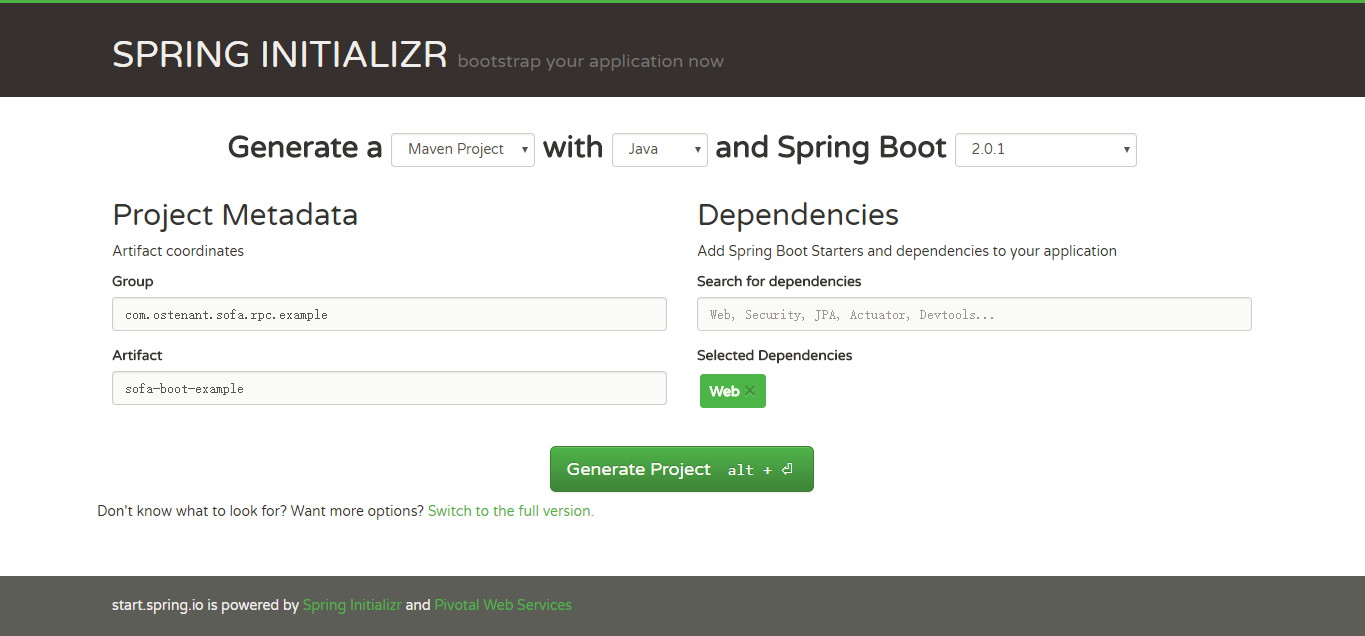This screenshot has height=636, width=1365.
Task: Click the start.spring.io is powered by text
Action: [205, 605]
